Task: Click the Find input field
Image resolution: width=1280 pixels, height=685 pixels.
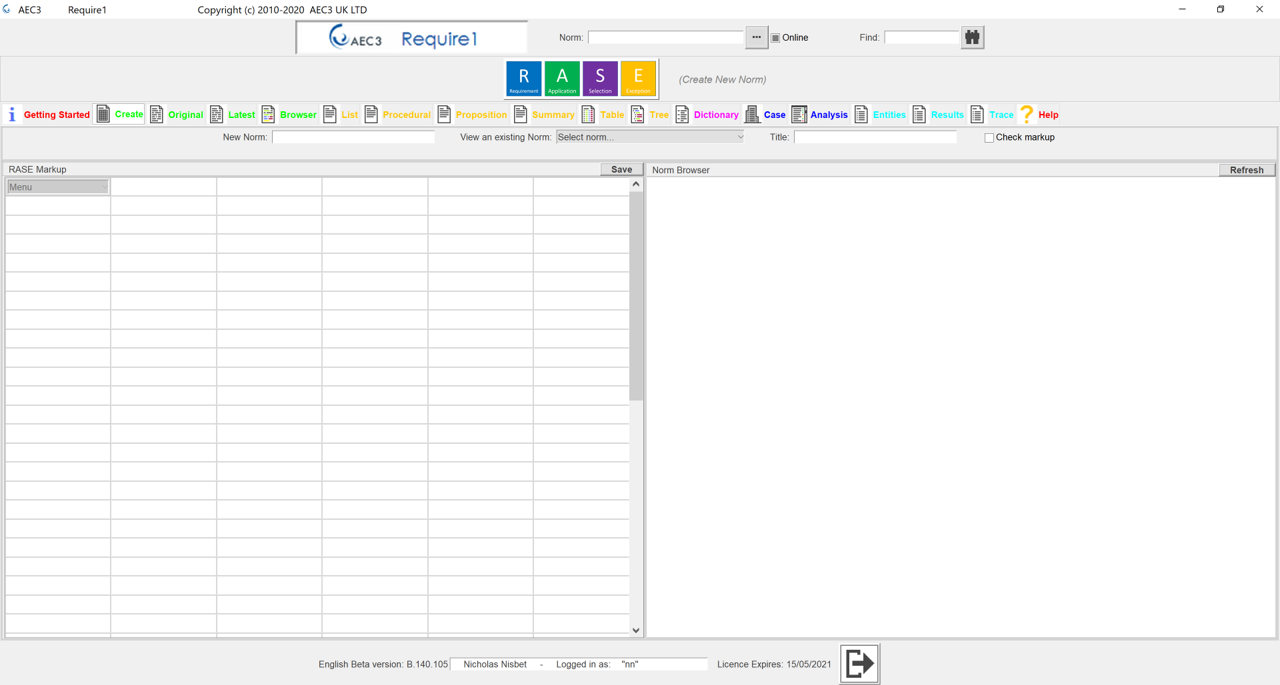Action: point(922,37)
